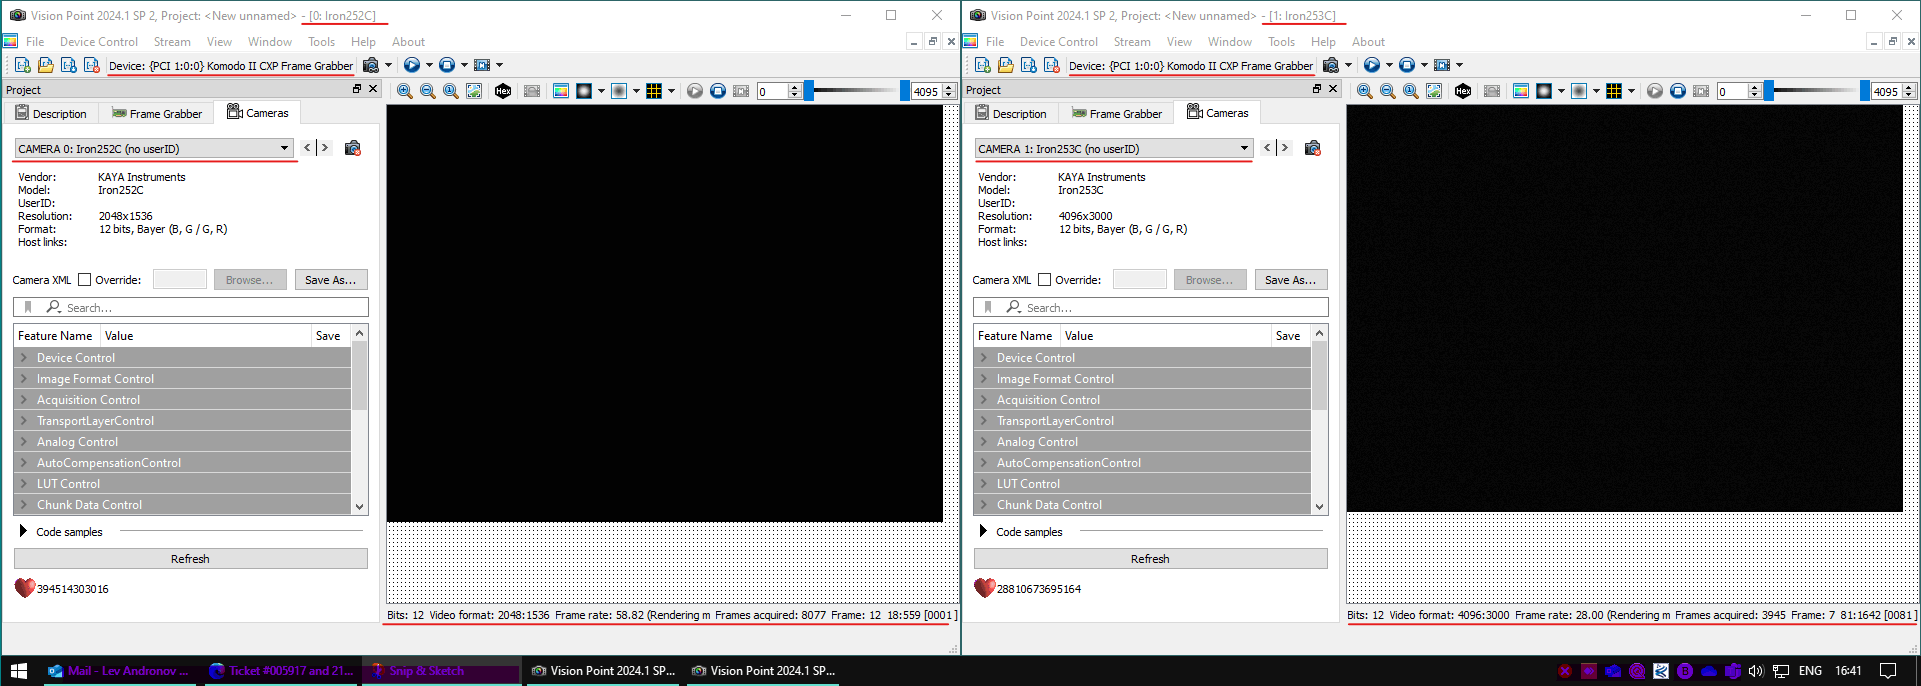Image resolution: width=1921 pixels, height=686 pixels.
Task: Expand Acquisition Control in Iron253C feature list
Action: click(984, 399)
